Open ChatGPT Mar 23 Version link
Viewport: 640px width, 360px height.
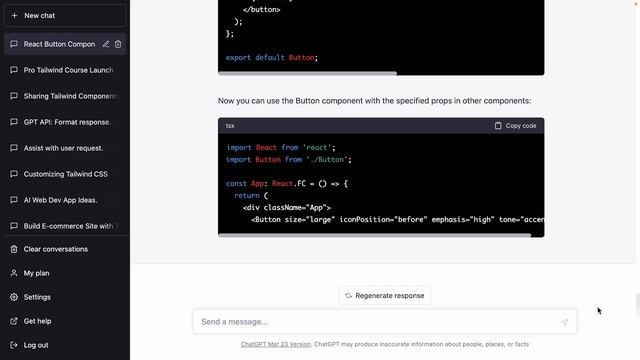pos(276,344)
